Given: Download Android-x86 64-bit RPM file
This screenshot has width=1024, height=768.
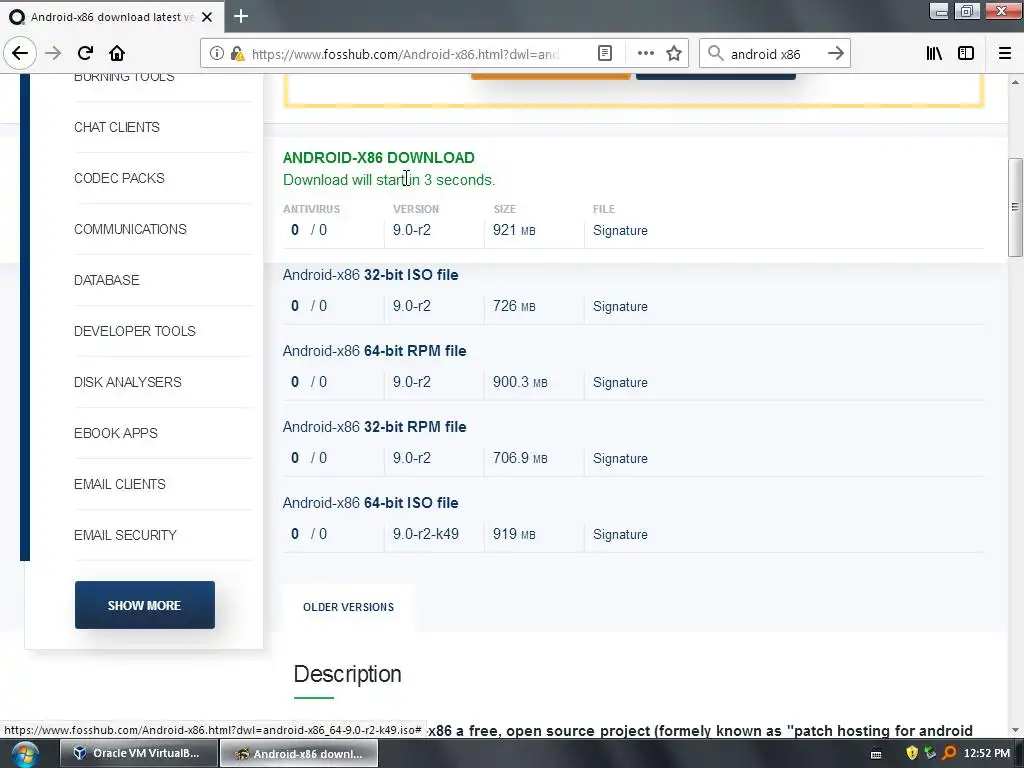Looking at the screenshot, I should (374, 351).
